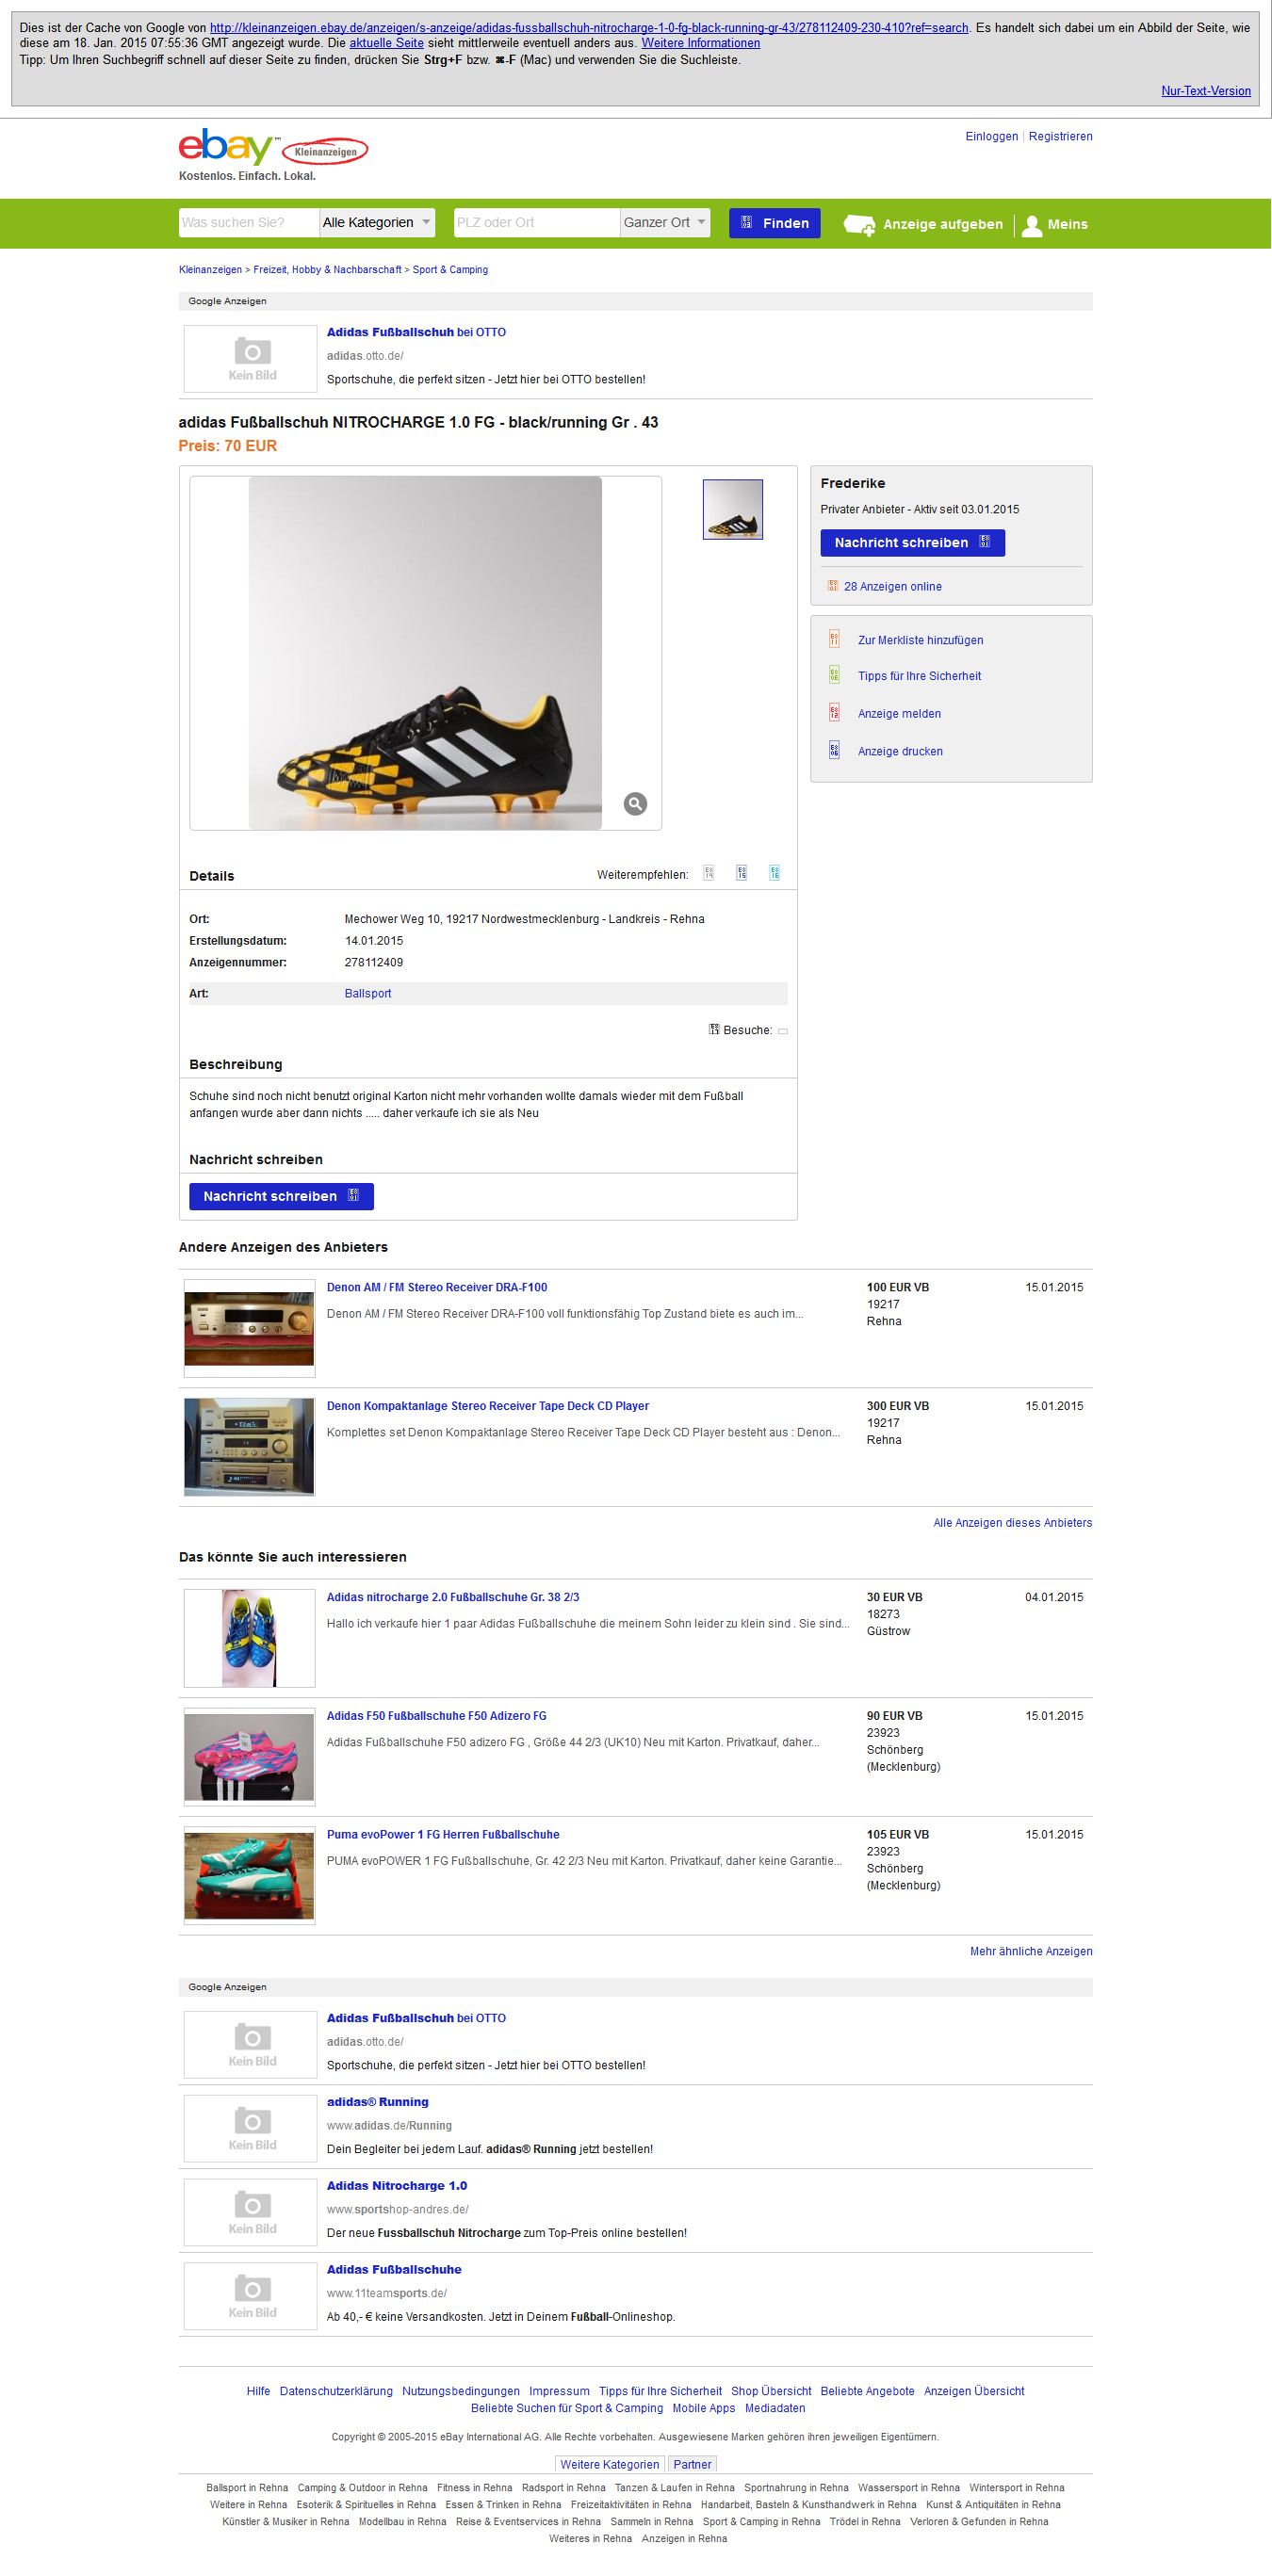
Task: Click the magnifier zoom icon on shoe photo
Action: click(x=635, y=804)
